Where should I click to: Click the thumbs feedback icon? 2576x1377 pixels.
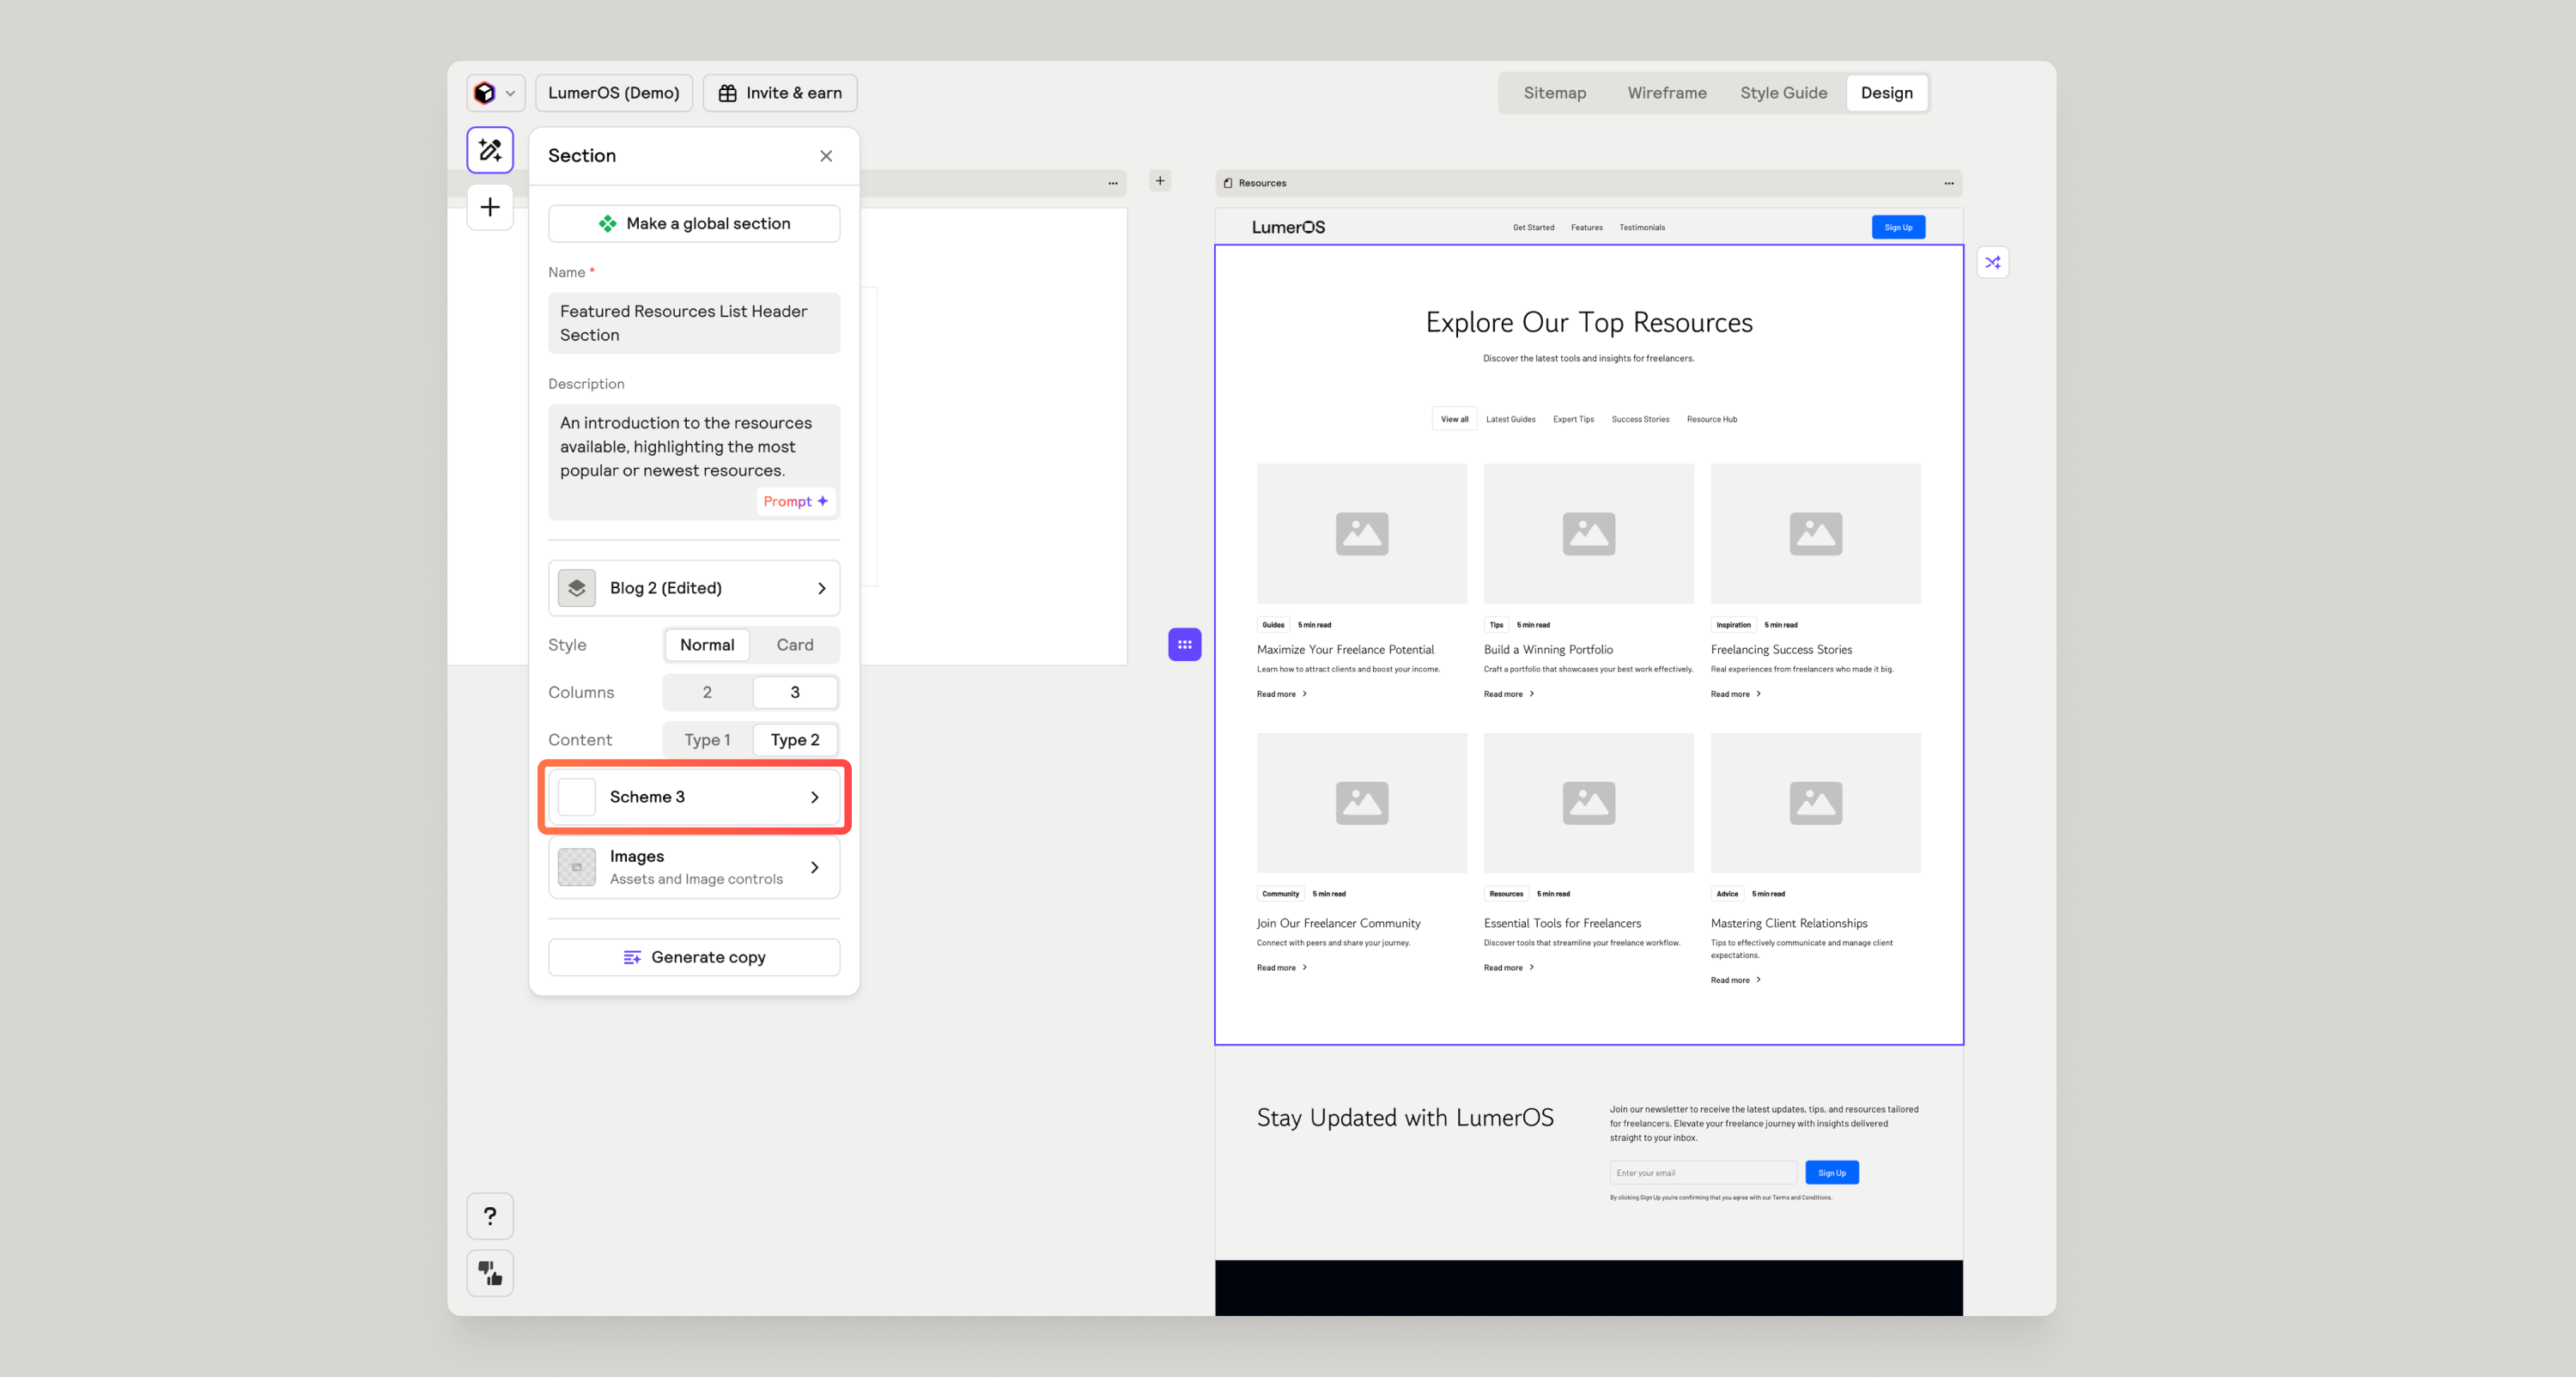coord(490,1273)
